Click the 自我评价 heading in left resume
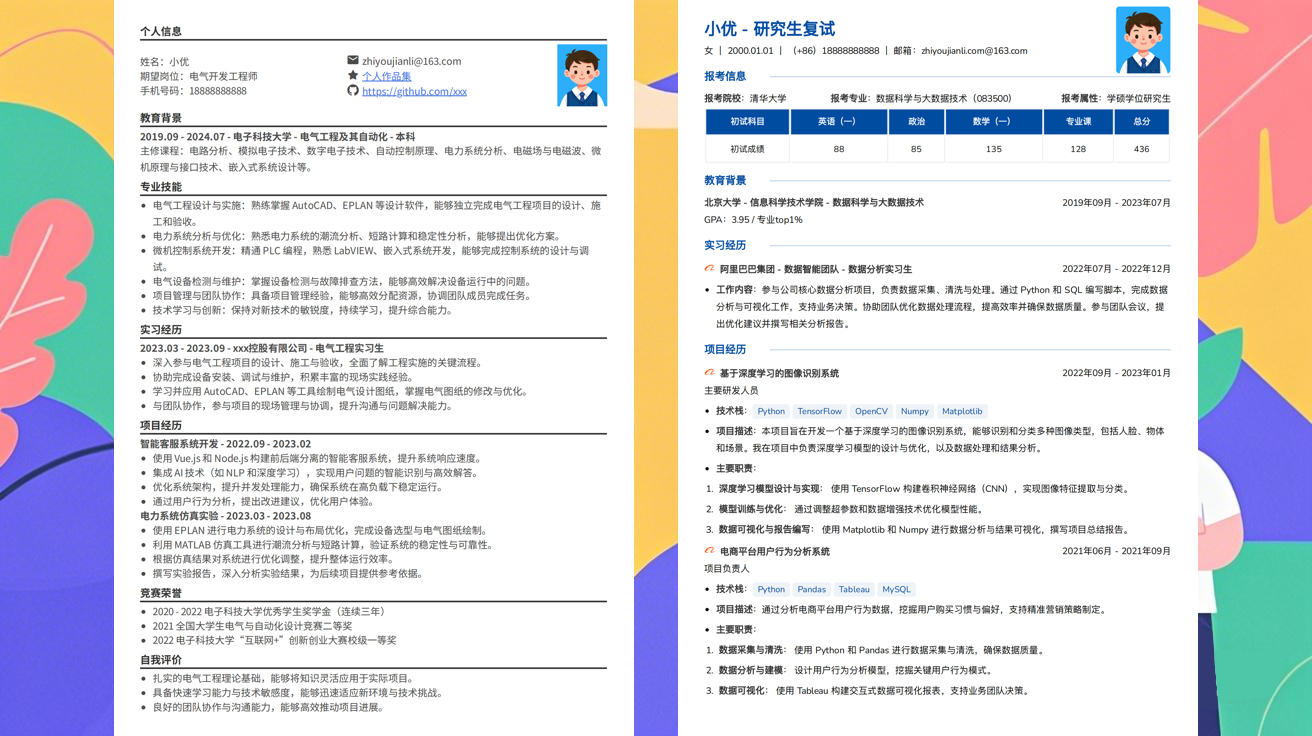 (161, 660)
